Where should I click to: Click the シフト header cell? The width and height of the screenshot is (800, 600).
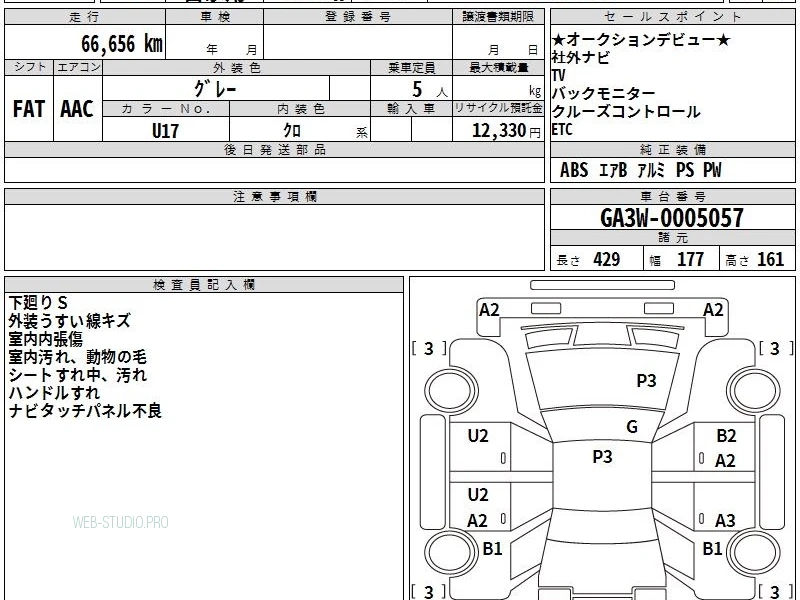click(x=29, y=67)
